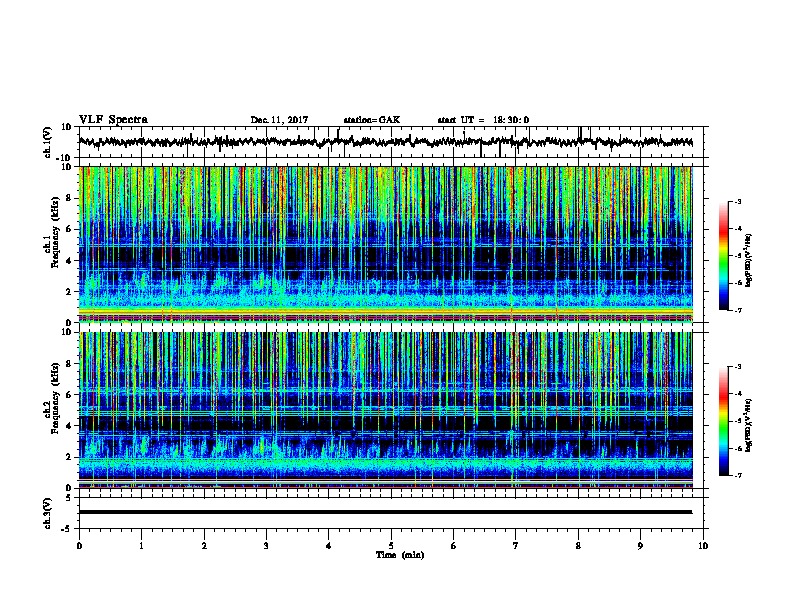Click the time-axis tick label "8"

[x=578, y=546]
